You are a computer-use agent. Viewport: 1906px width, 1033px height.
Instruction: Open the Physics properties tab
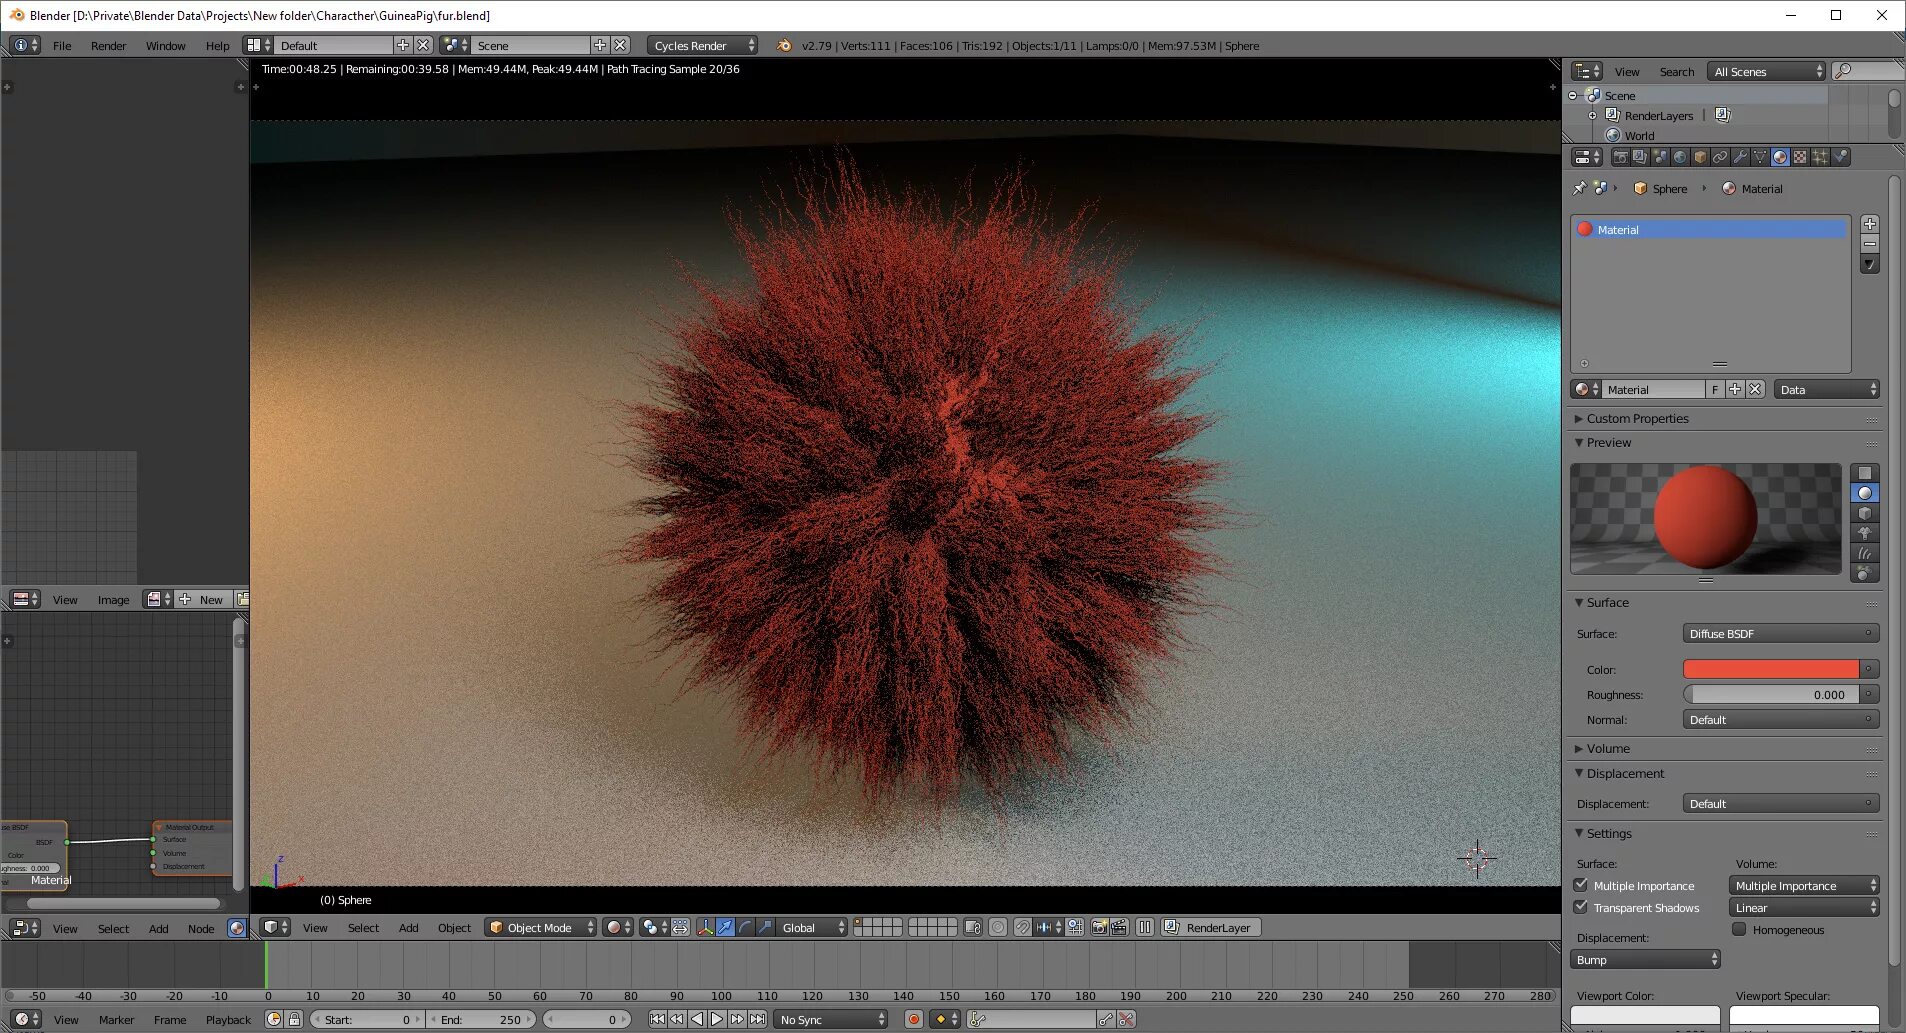[x=1840, y=157]
